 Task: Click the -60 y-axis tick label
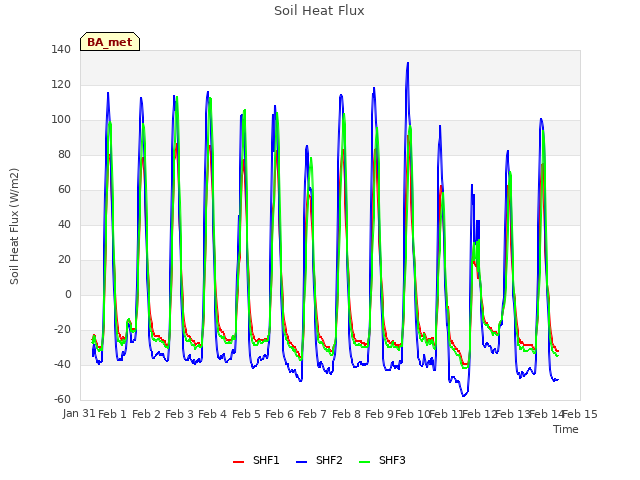(62, 400)
